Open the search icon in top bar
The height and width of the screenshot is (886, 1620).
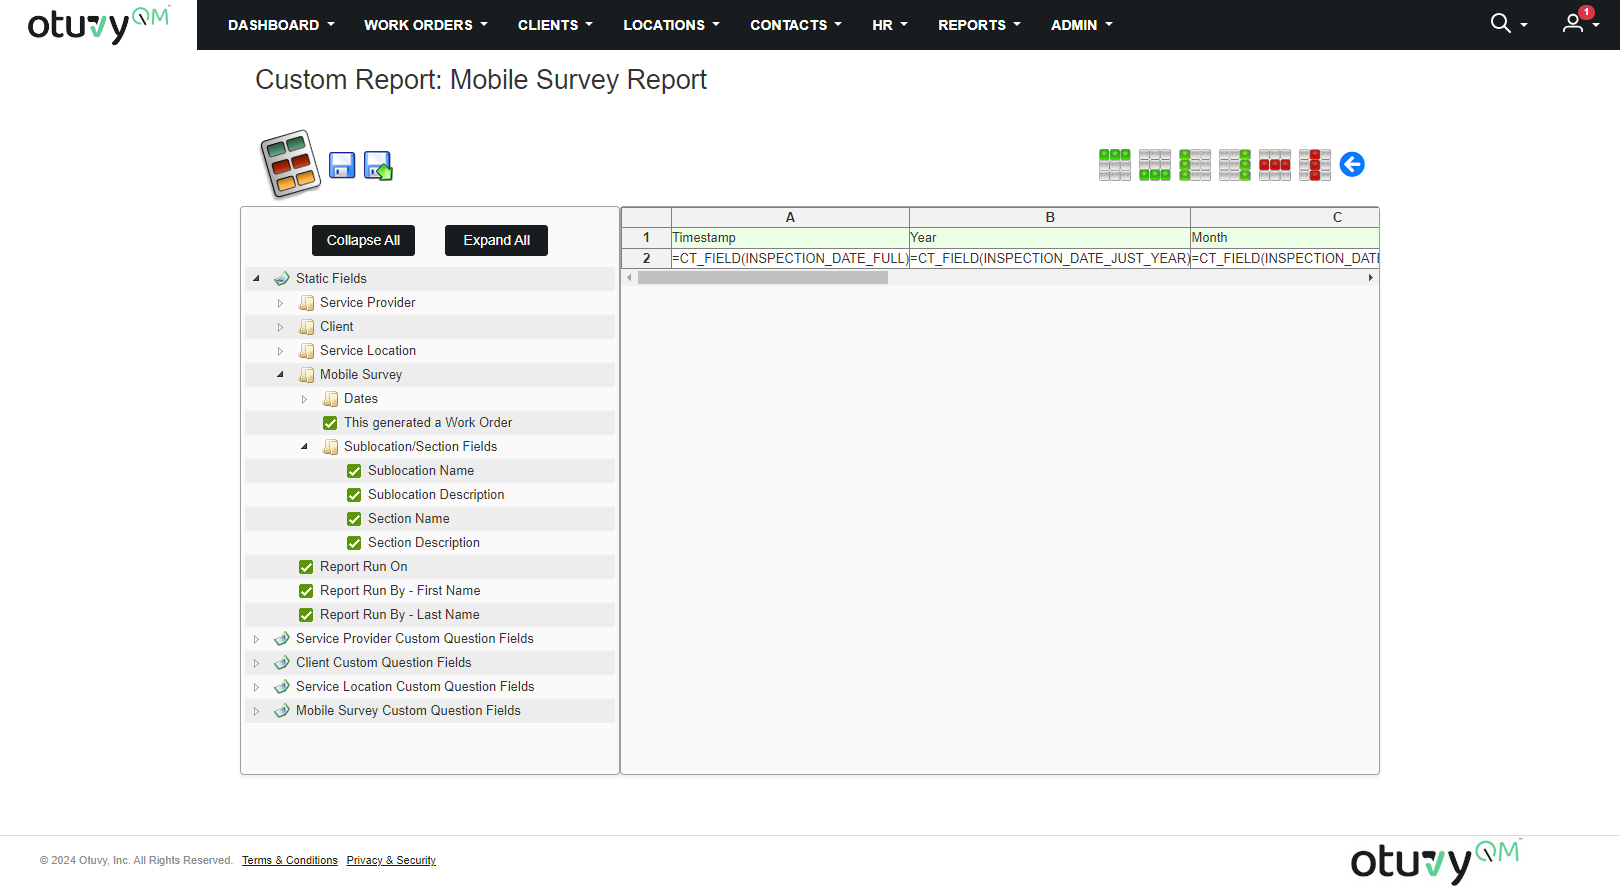point(1501,23)
